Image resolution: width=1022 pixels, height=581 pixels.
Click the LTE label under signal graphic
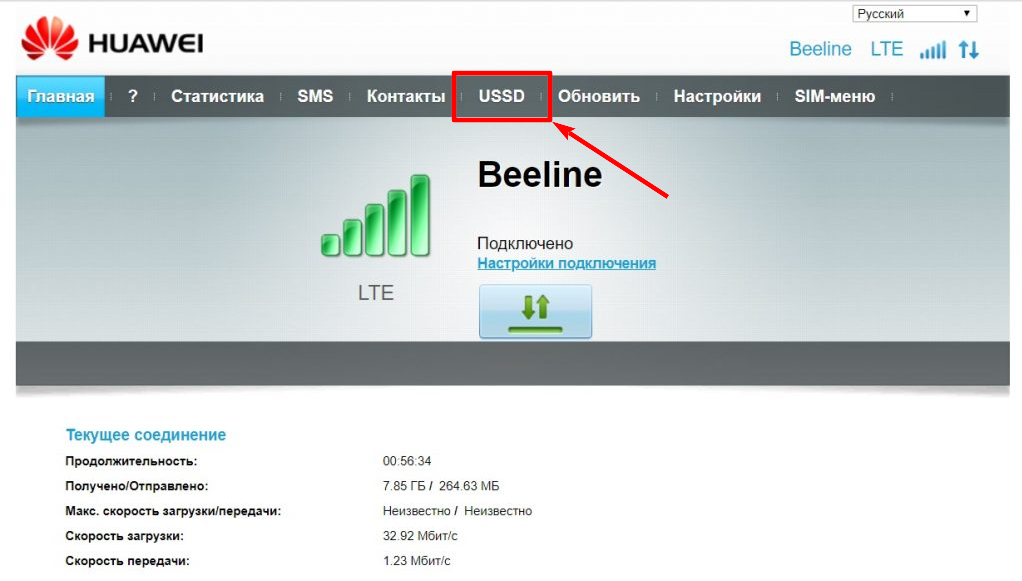(375, 293)
